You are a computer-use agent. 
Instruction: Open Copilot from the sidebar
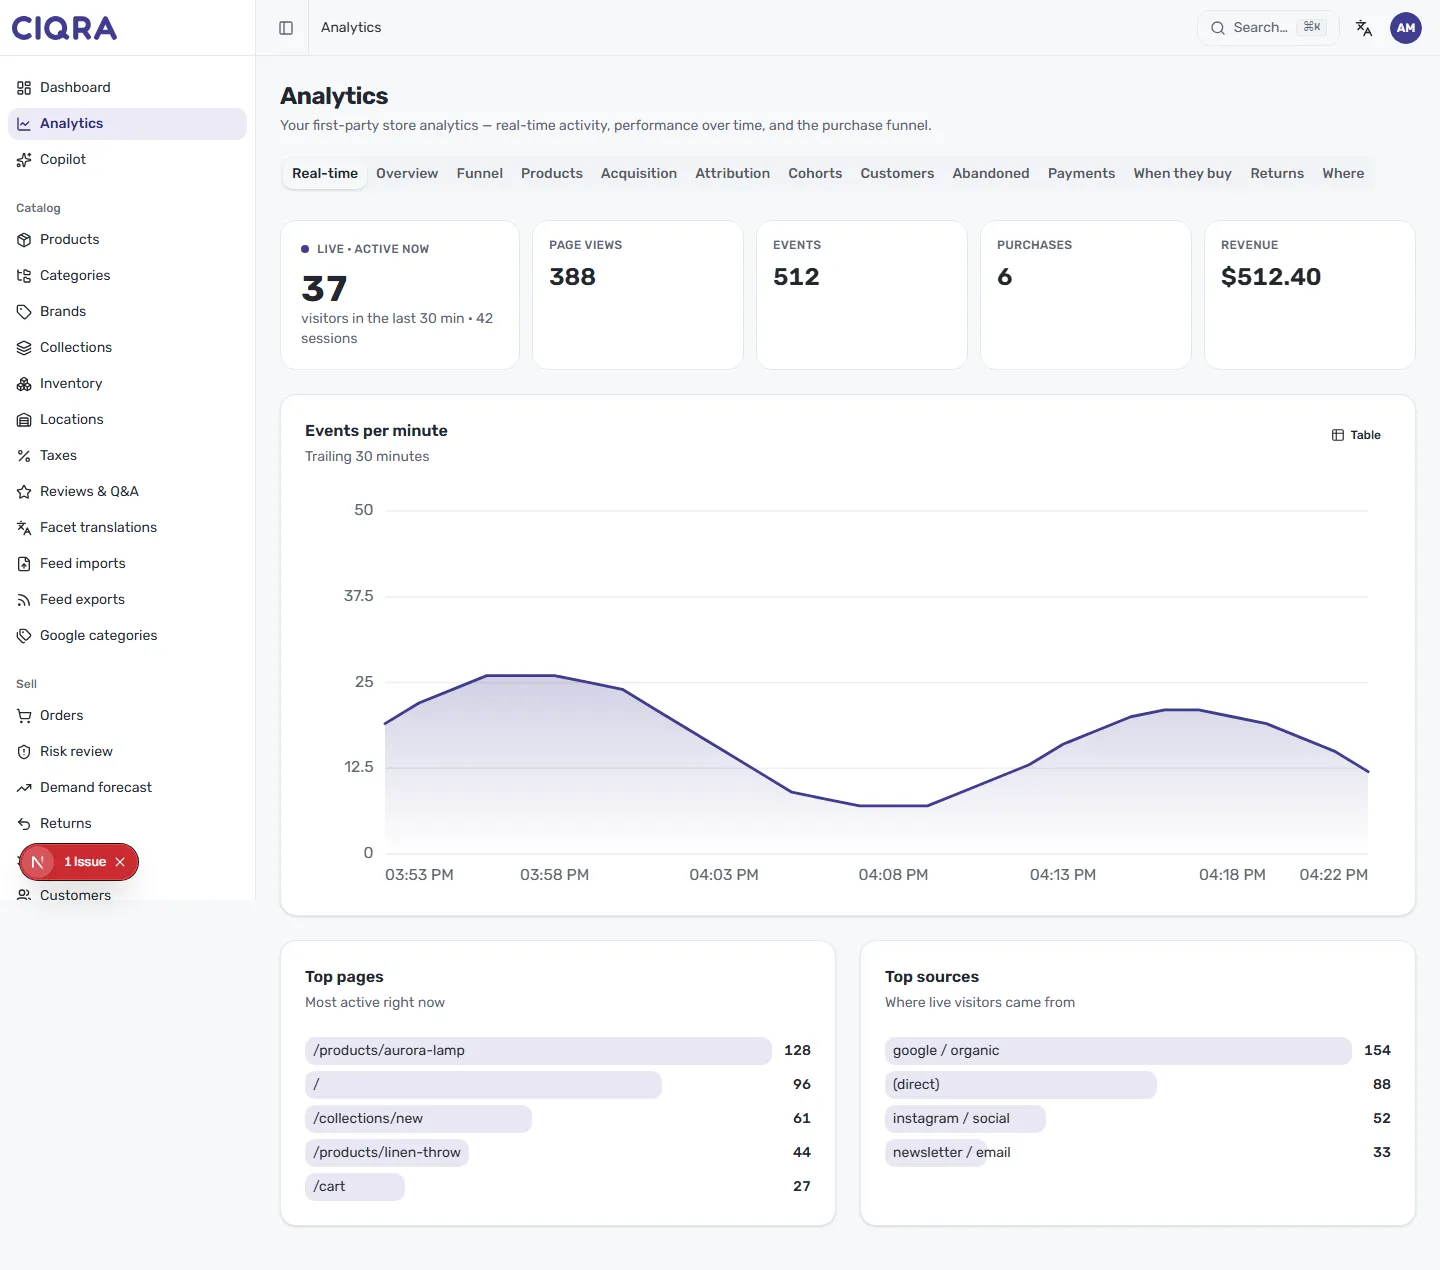(x=127, y=160)
